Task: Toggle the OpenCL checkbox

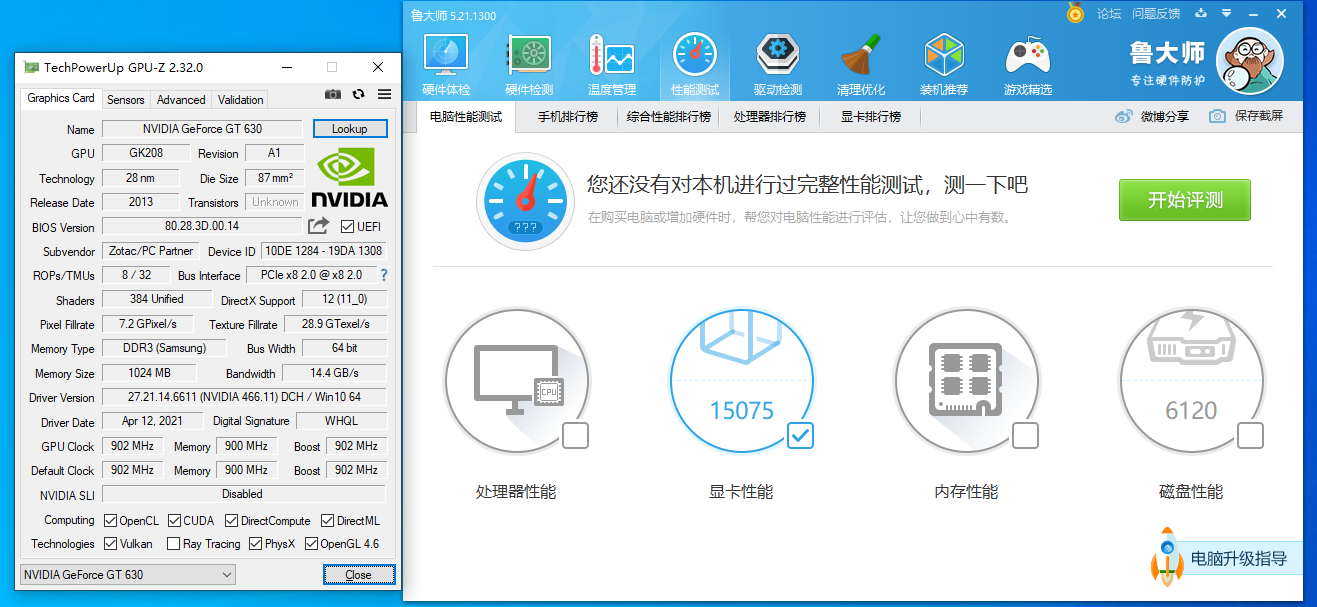Action: (x=110, y=520)
